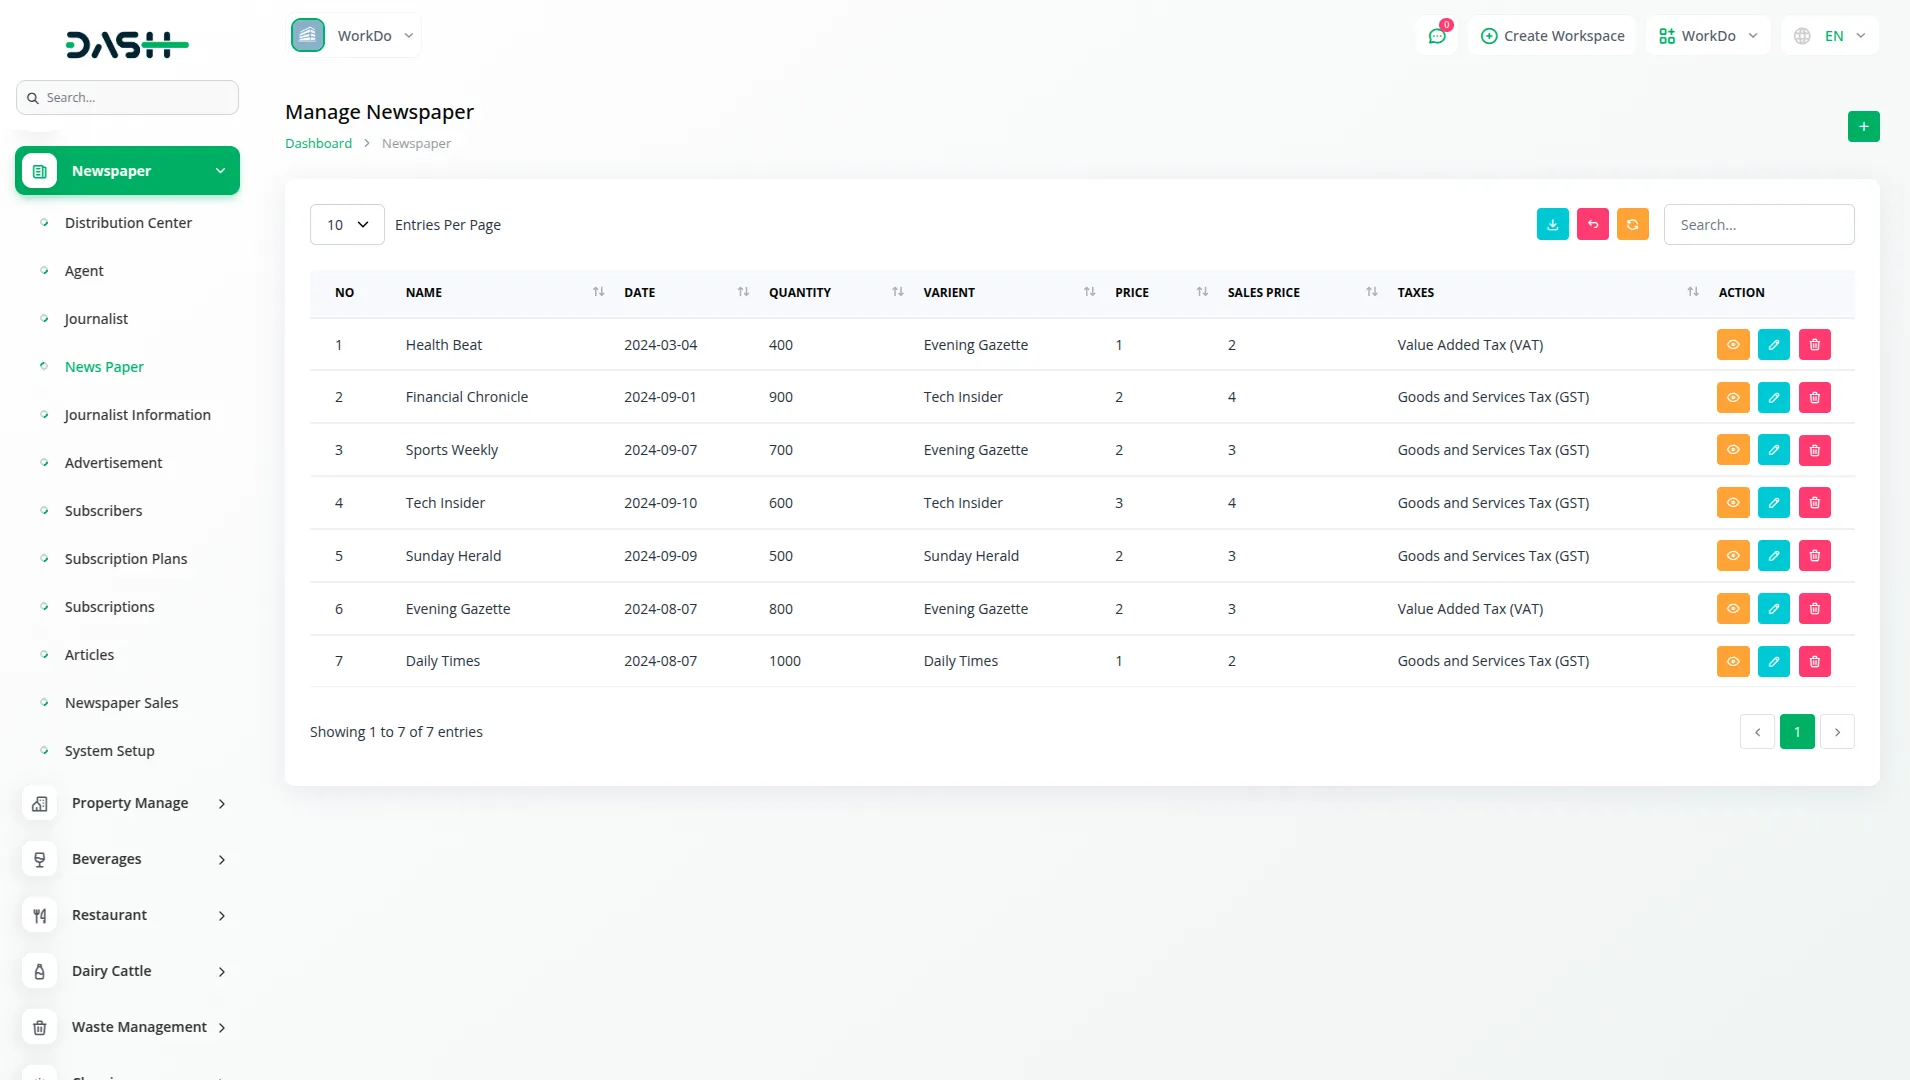Expand the Property Manage sidebar menu

tap(130, 803)
